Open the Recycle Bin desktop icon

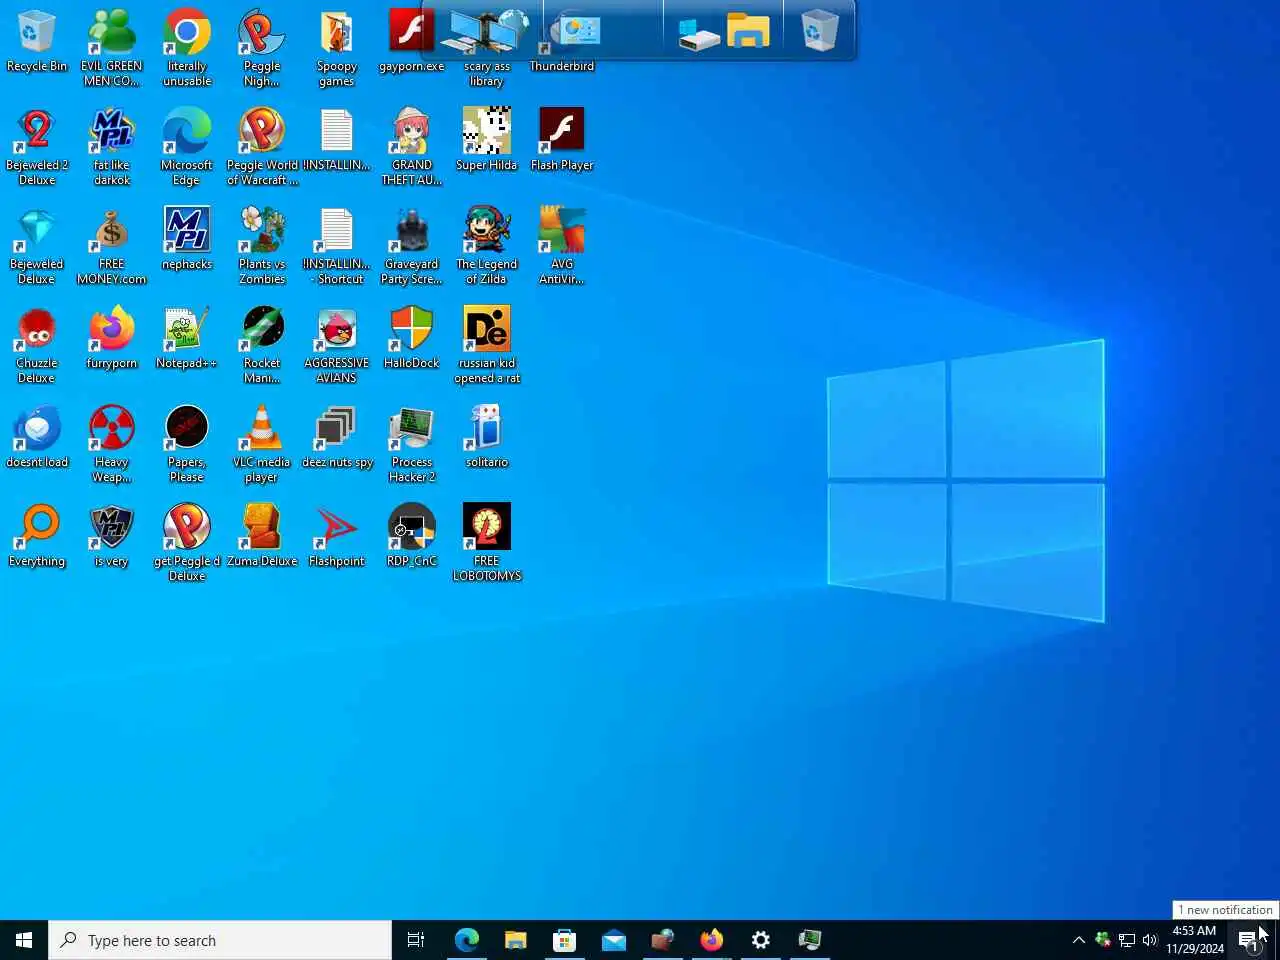[x=37, y=42]
